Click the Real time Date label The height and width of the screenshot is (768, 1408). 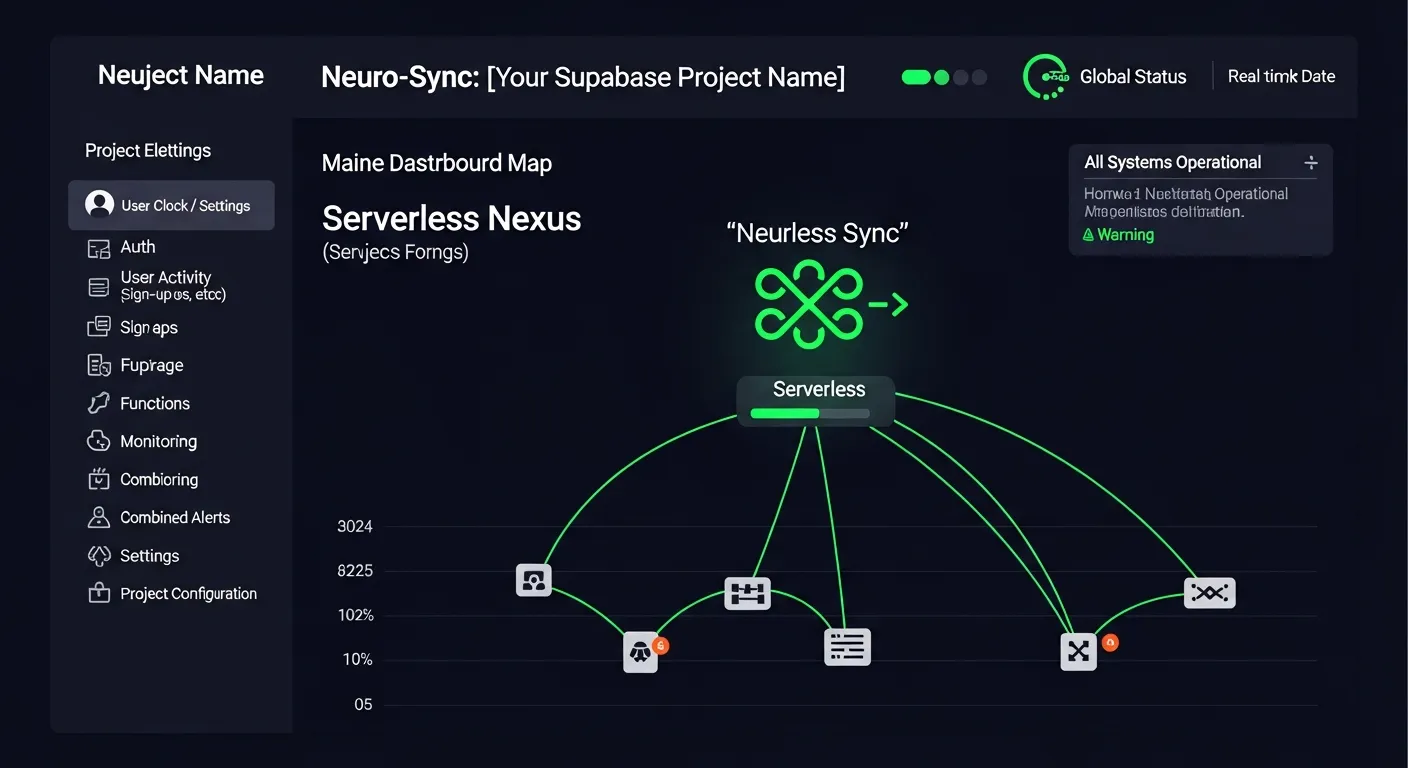tap(1281, 77)
